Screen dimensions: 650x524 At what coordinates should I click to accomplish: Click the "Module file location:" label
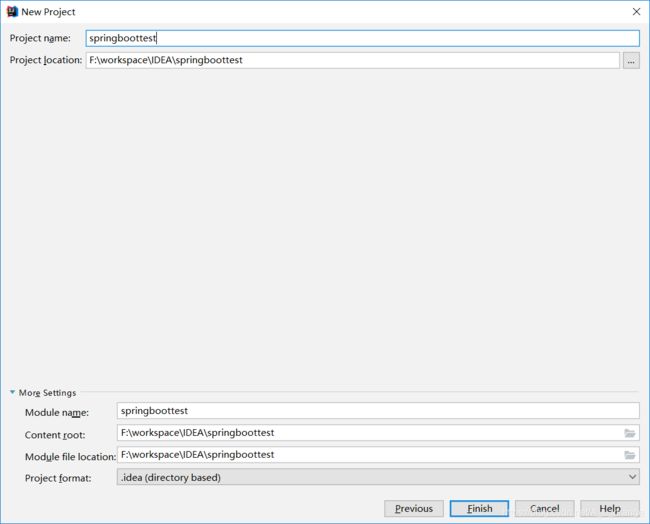tap(70, 457)
